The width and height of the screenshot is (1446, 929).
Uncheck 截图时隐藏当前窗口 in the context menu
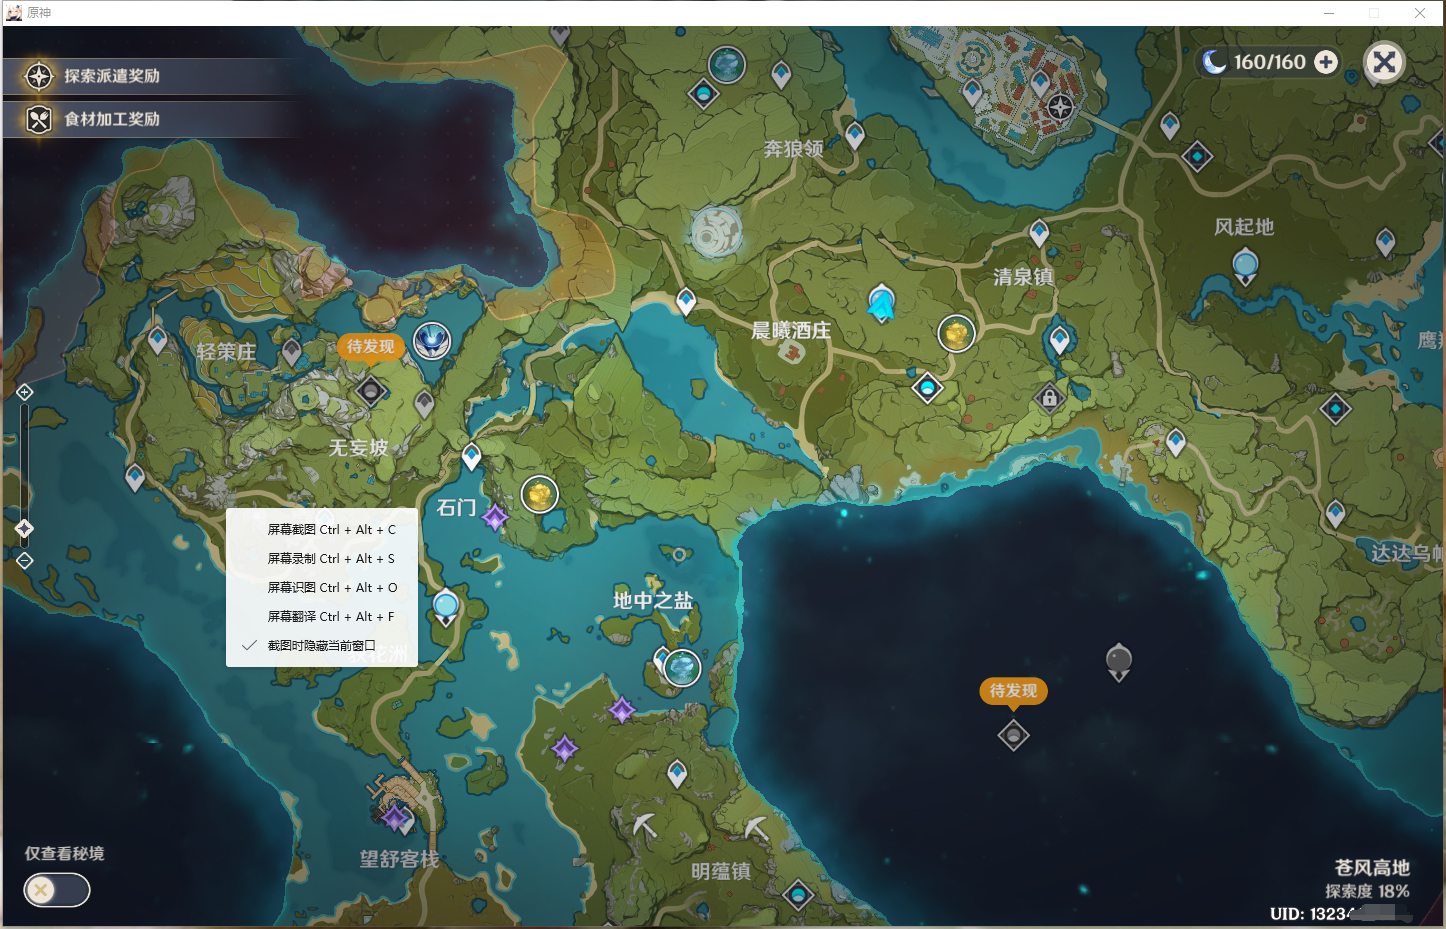click(322, 646)
